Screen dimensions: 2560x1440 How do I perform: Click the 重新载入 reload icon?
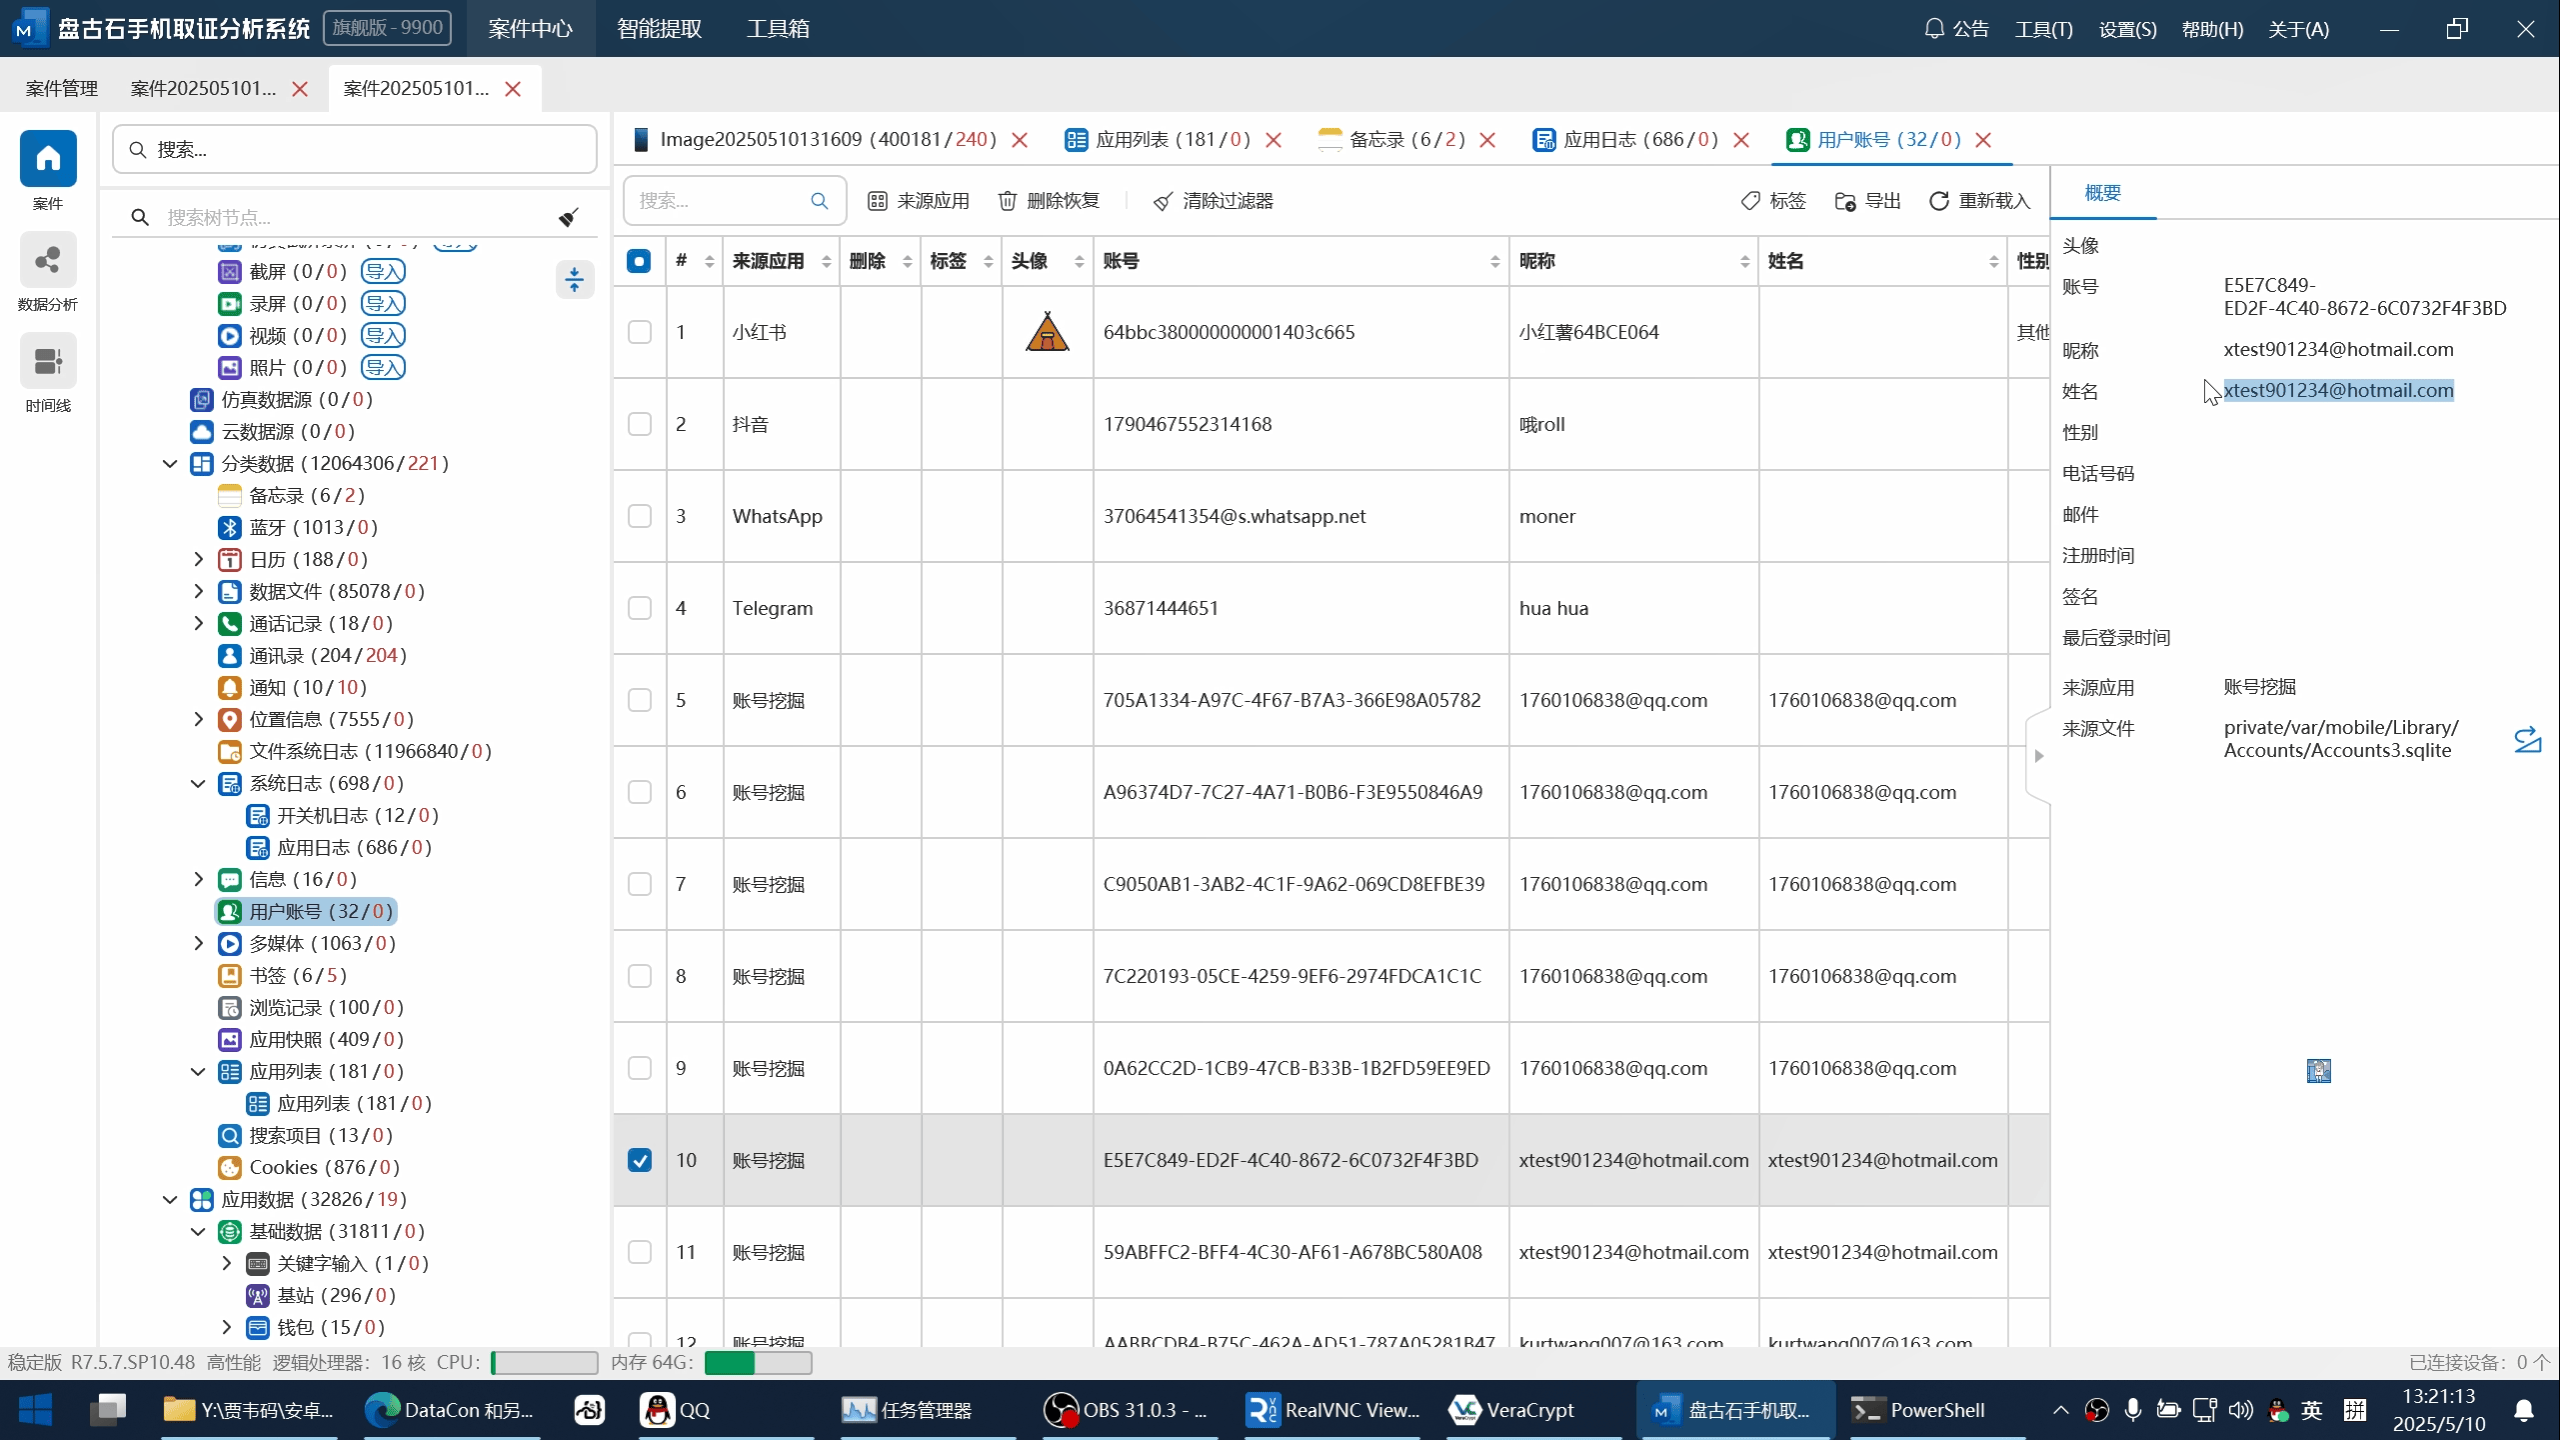point(1938,201)
